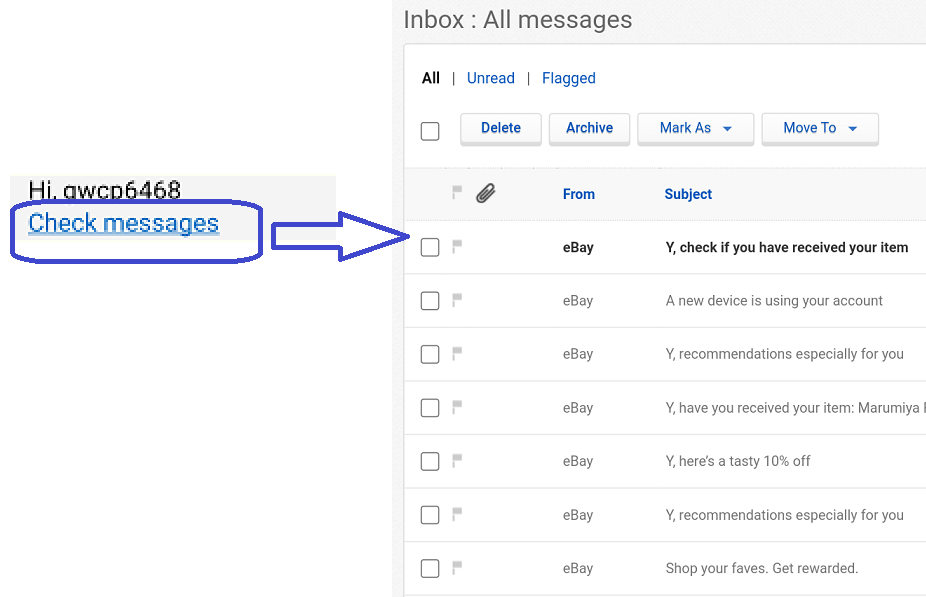Open 'A new device is using your account'

point(774,301)
